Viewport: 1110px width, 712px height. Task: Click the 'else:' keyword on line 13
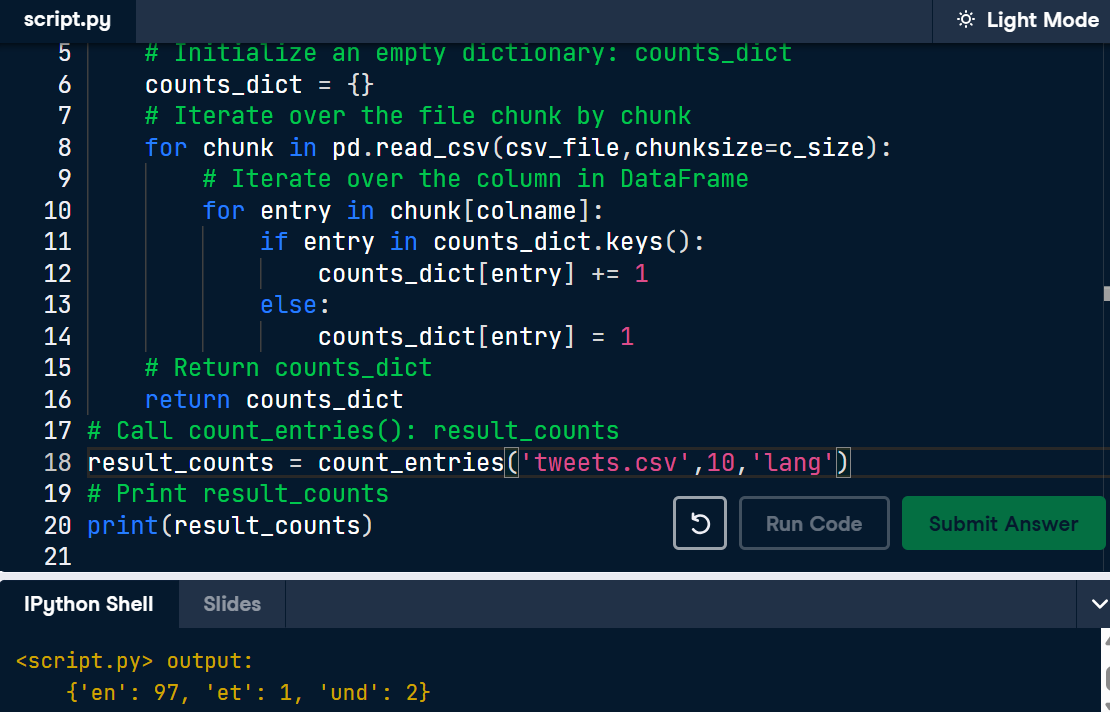pyautogui.click(x=294, y=305)
